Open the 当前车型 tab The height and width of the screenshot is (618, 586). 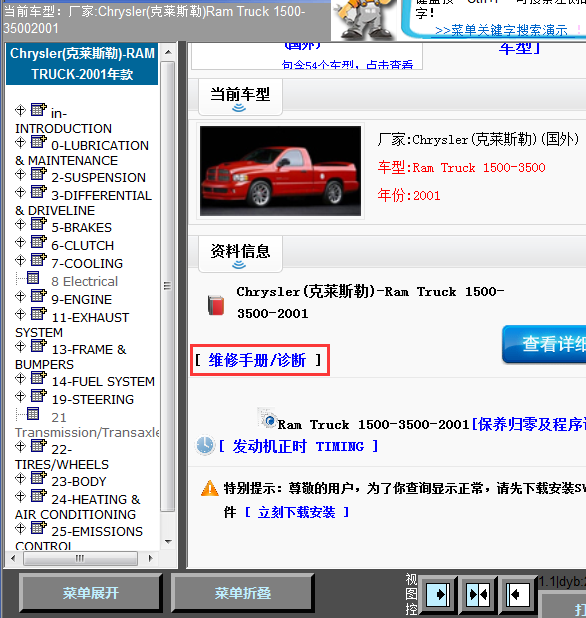240,97
